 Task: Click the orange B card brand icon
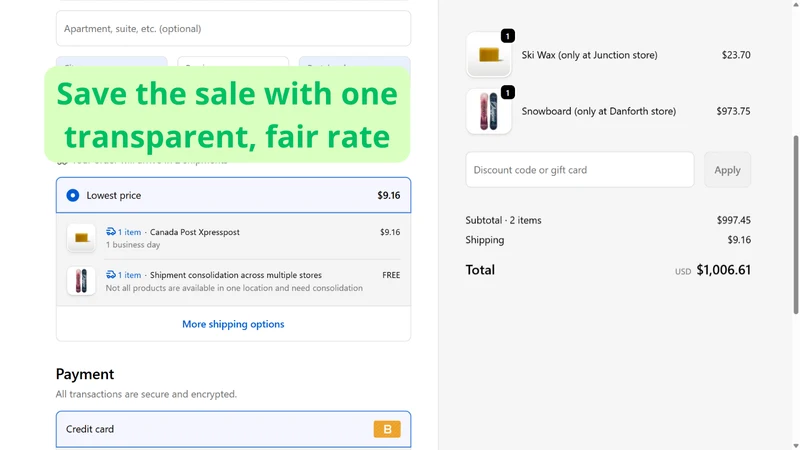tap(387, 429)
